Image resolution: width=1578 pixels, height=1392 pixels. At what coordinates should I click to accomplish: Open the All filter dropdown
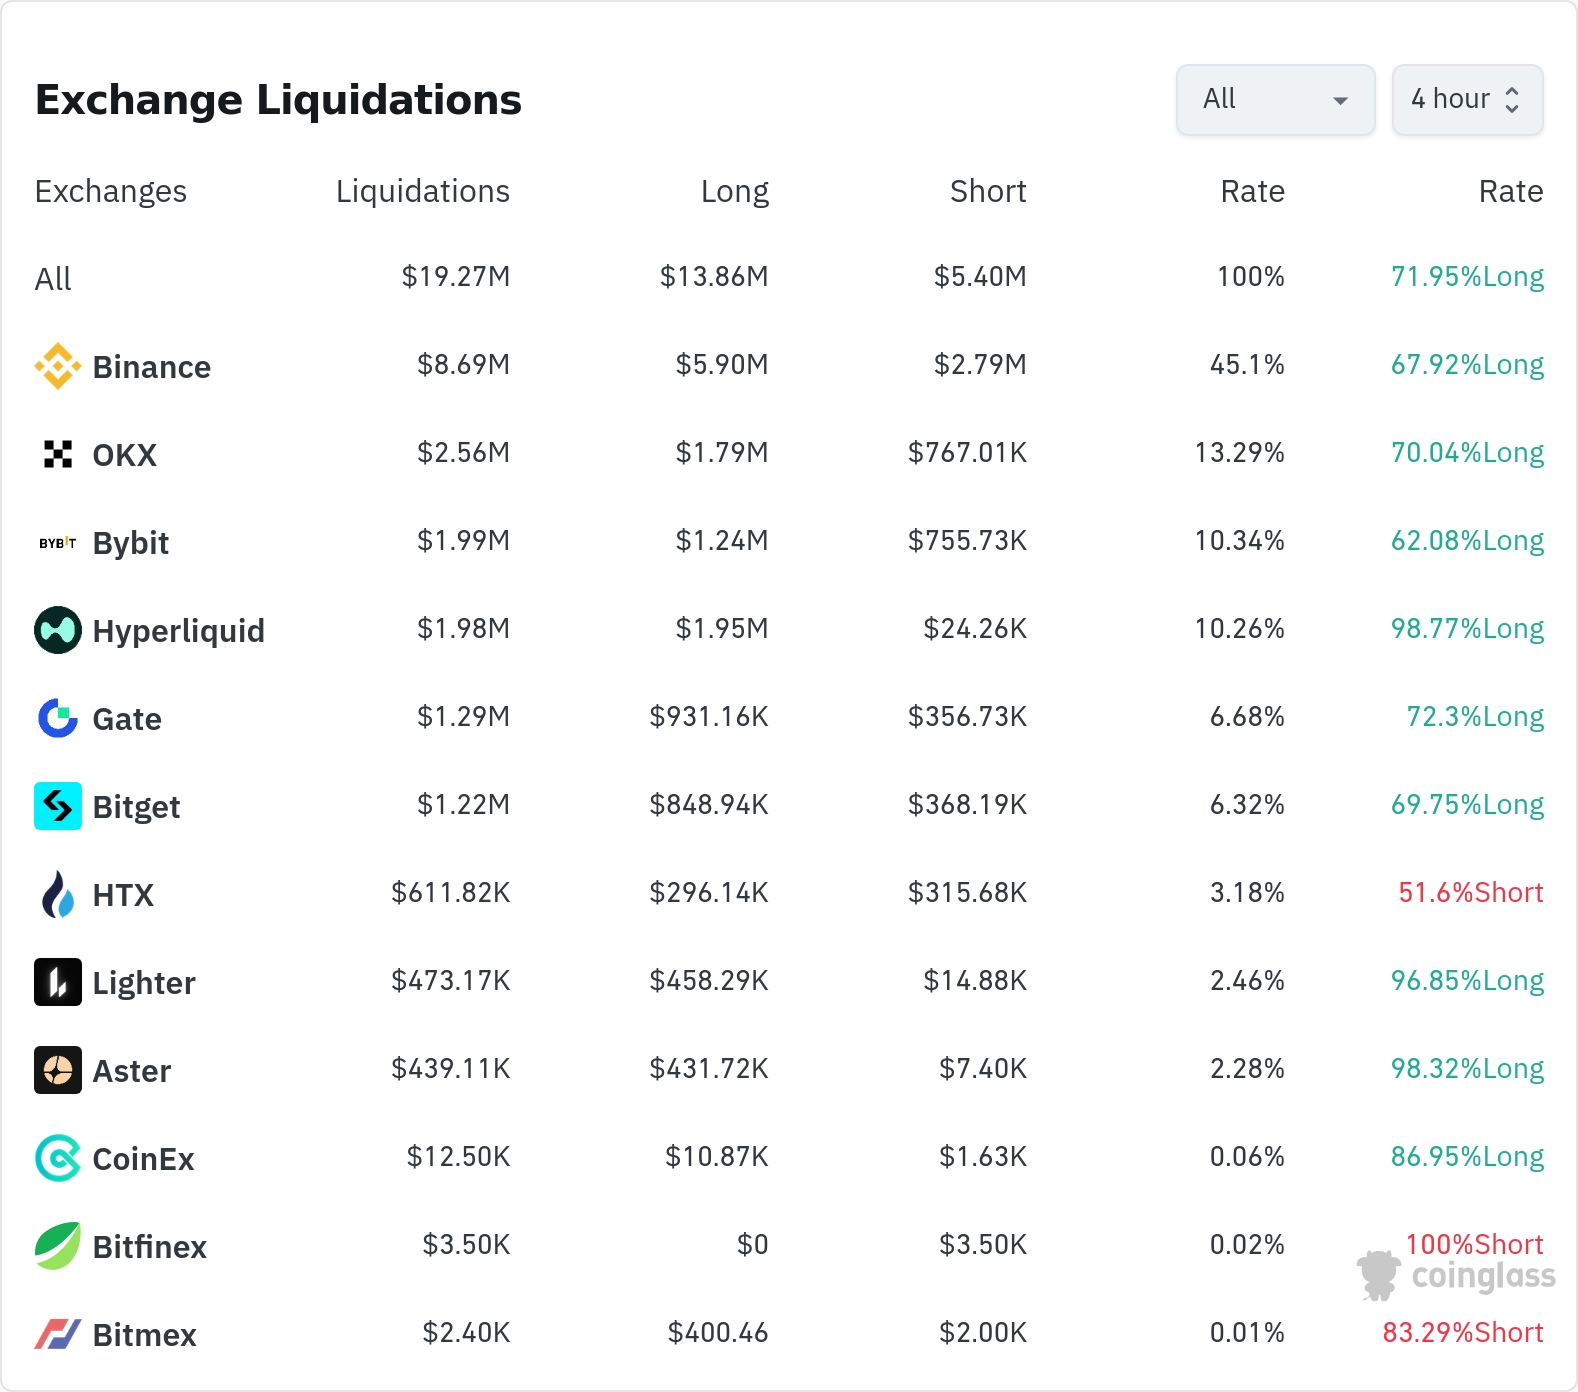1275,100
